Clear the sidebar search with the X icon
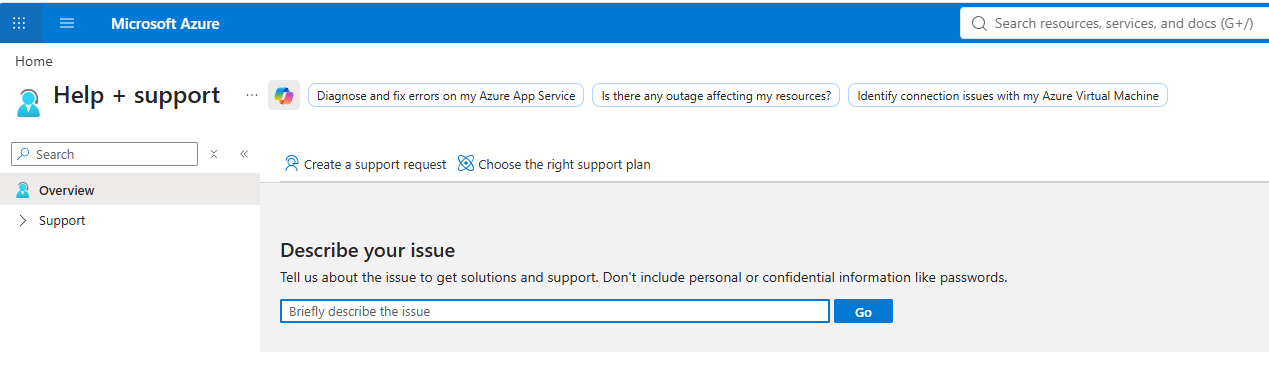 click(214, 154)
